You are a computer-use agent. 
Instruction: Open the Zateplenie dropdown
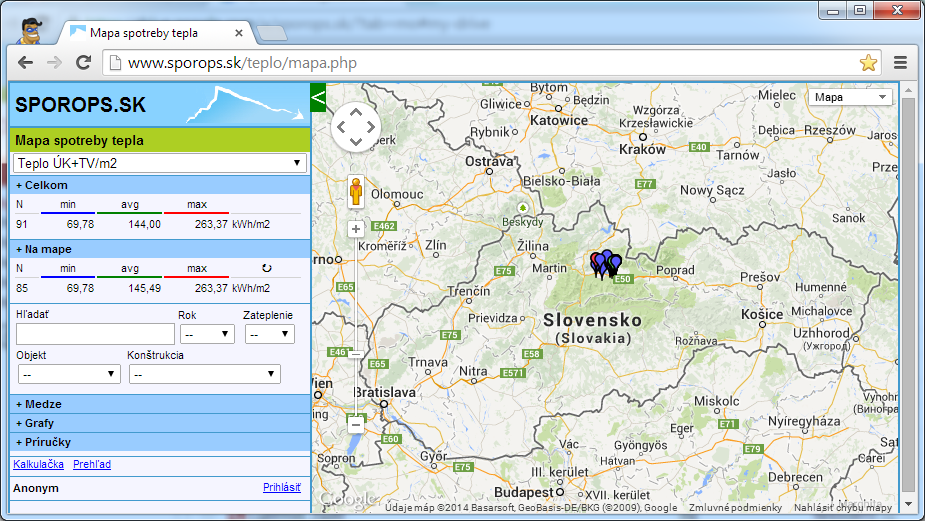pos(268,334)
